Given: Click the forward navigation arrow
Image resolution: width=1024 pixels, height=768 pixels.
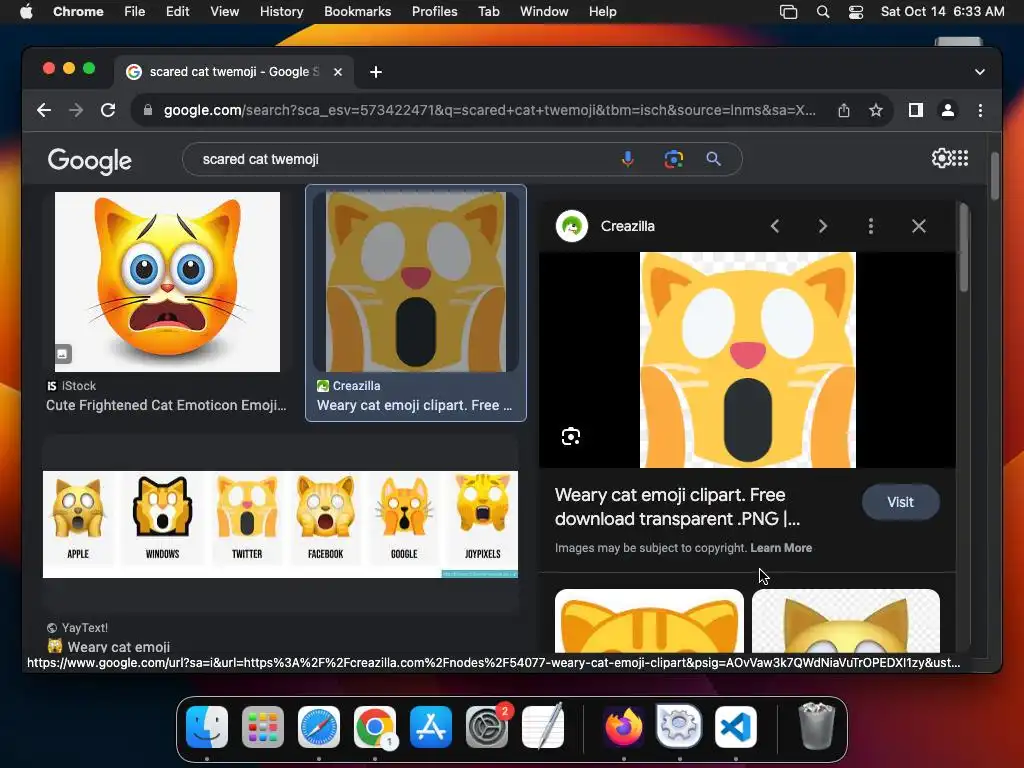Looking at the screenshot, I should (76, 110).
